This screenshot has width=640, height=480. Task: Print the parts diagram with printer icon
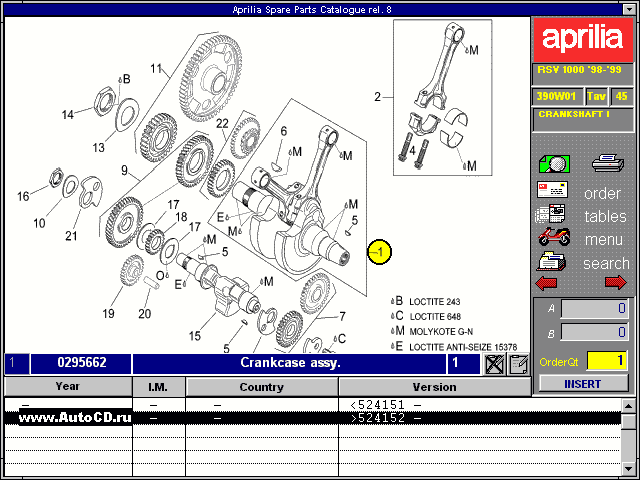(608, 163)
